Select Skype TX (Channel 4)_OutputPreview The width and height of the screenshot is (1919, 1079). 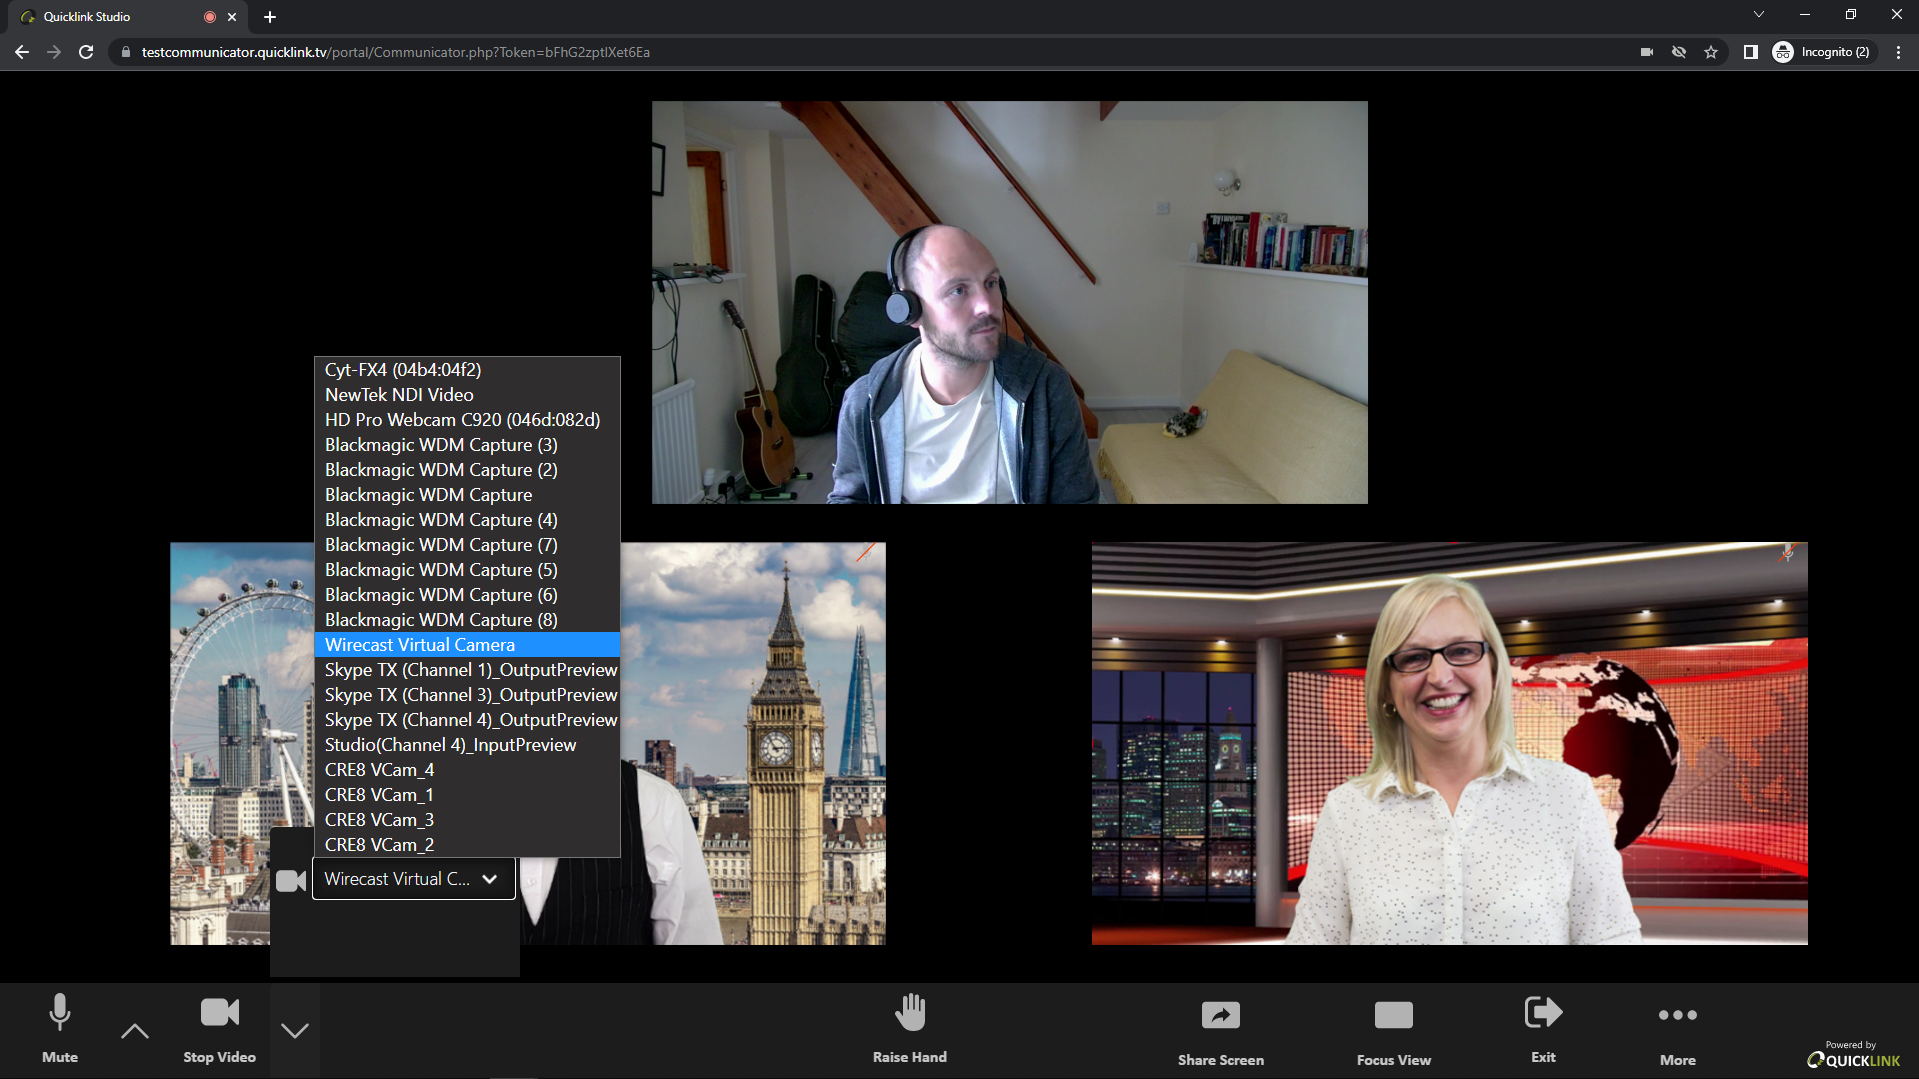click(468, 720)
